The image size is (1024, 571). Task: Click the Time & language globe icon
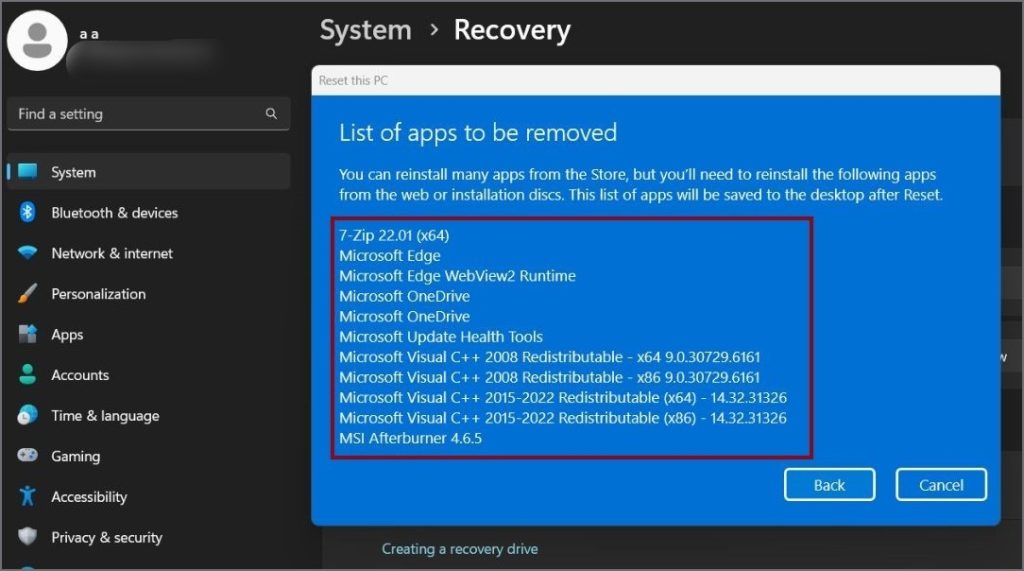(28, 416)
